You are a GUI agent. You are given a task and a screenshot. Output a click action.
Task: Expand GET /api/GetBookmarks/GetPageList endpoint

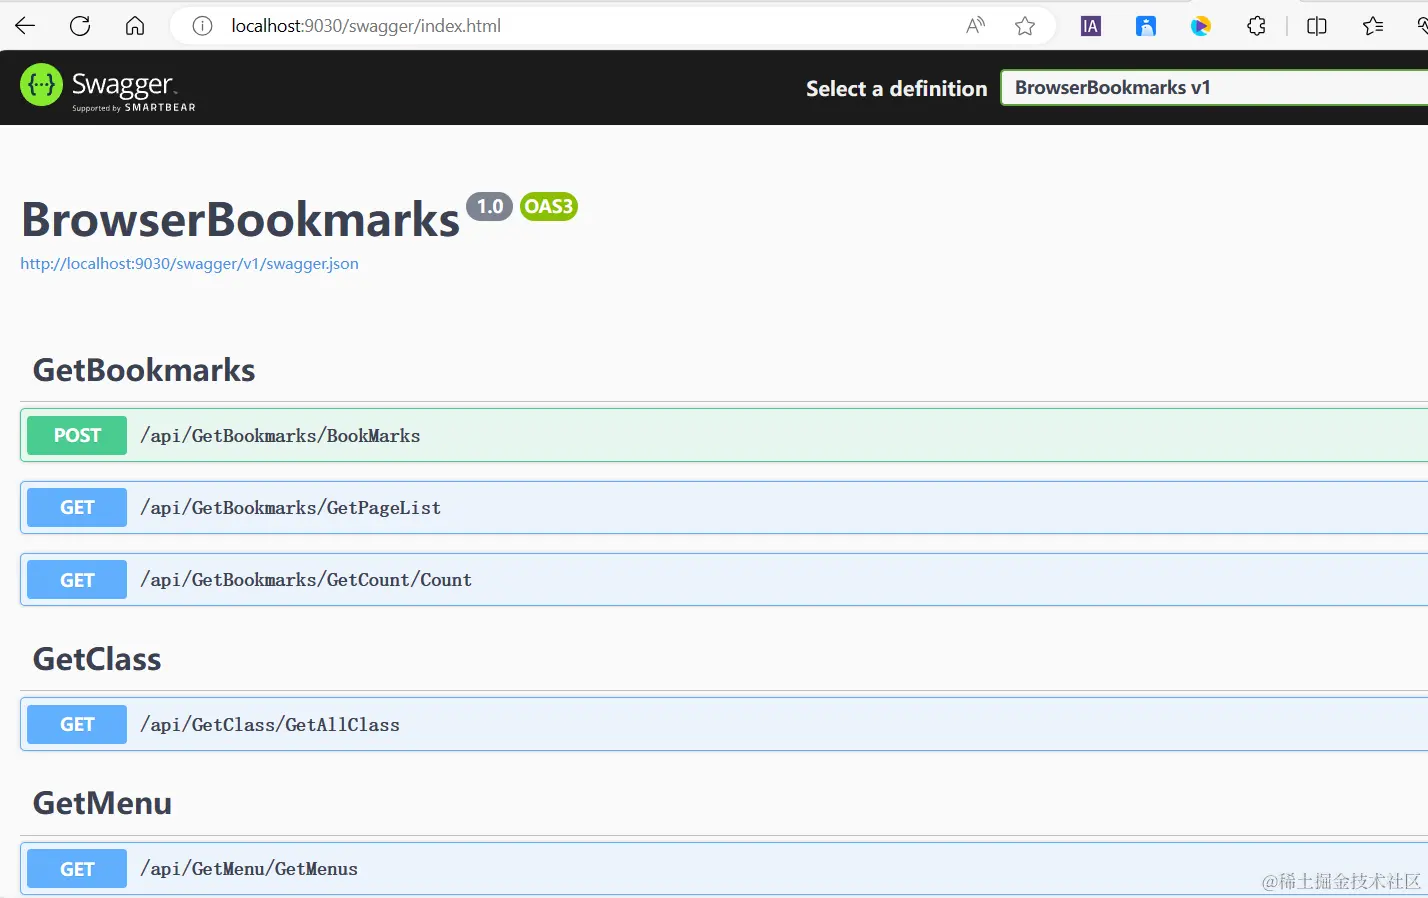tap(724, 508)
